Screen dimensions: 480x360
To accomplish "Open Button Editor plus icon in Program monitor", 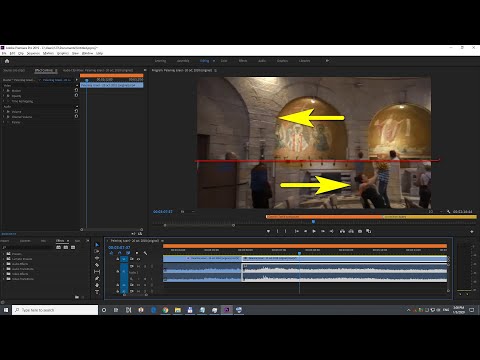I will 472,231.
